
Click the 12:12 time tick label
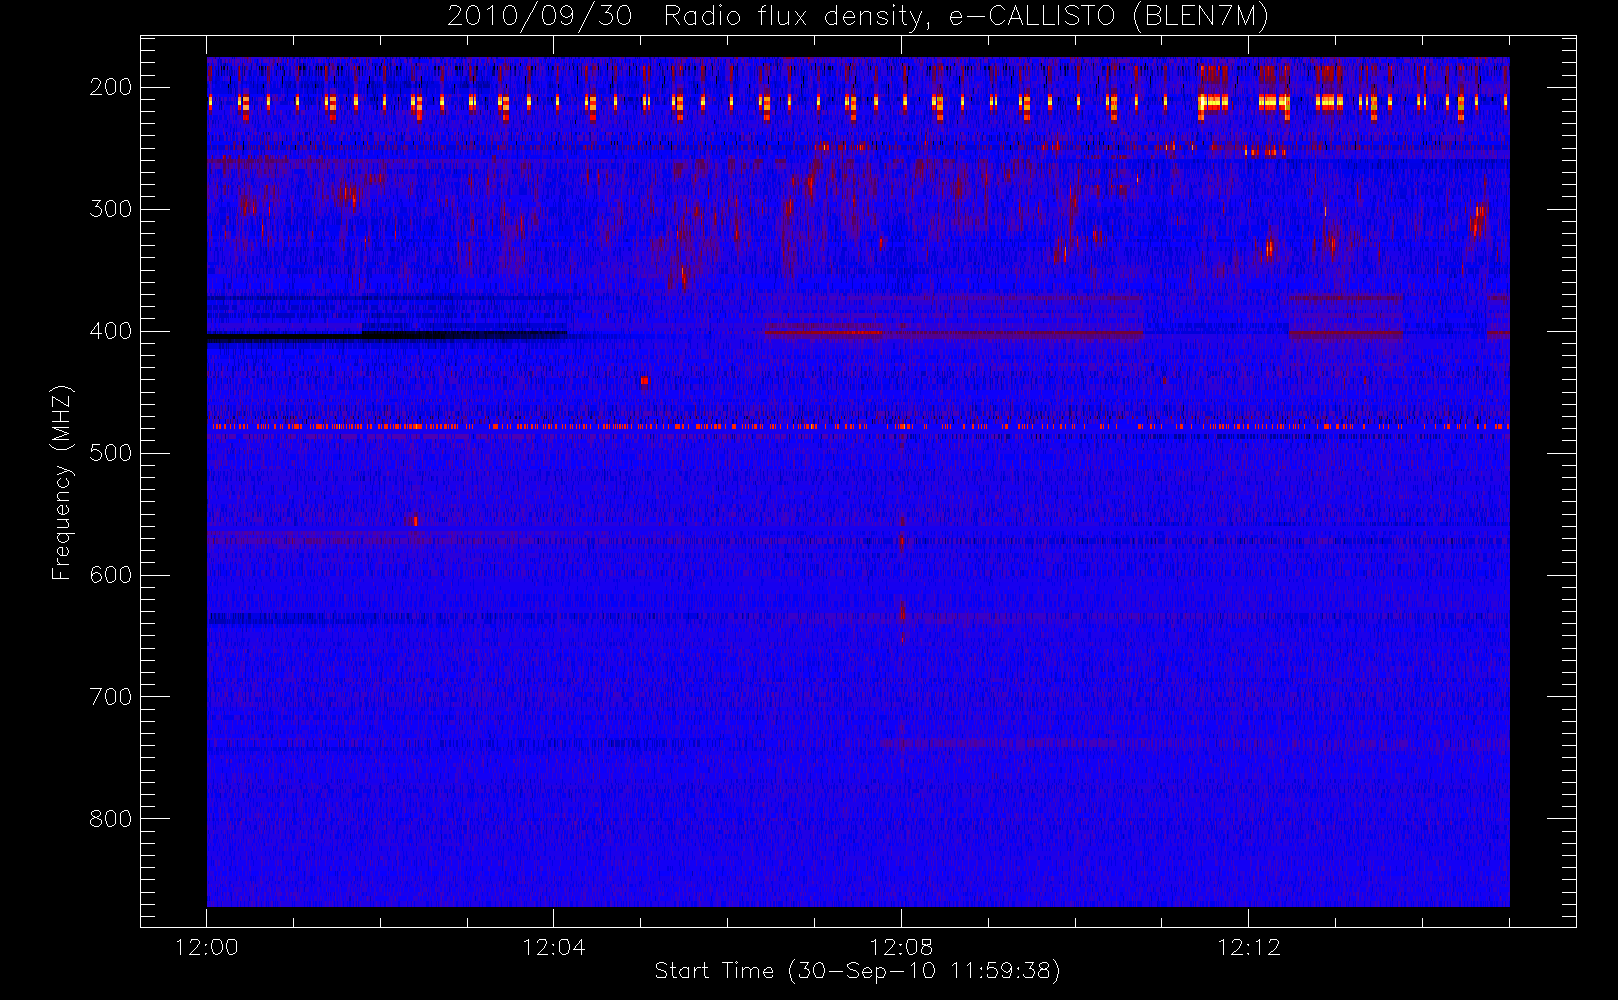tap(1248, 947)
